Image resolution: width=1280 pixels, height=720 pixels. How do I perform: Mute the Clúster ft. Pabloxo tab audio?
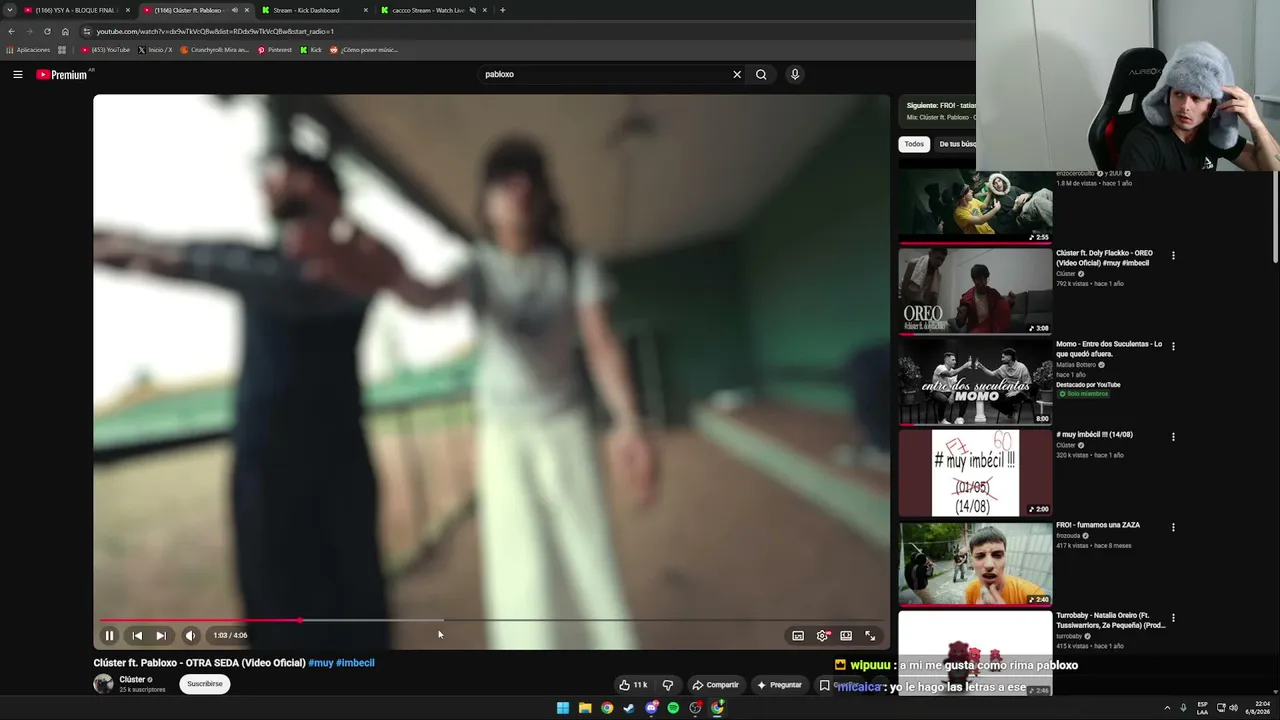tap(235, 10)
